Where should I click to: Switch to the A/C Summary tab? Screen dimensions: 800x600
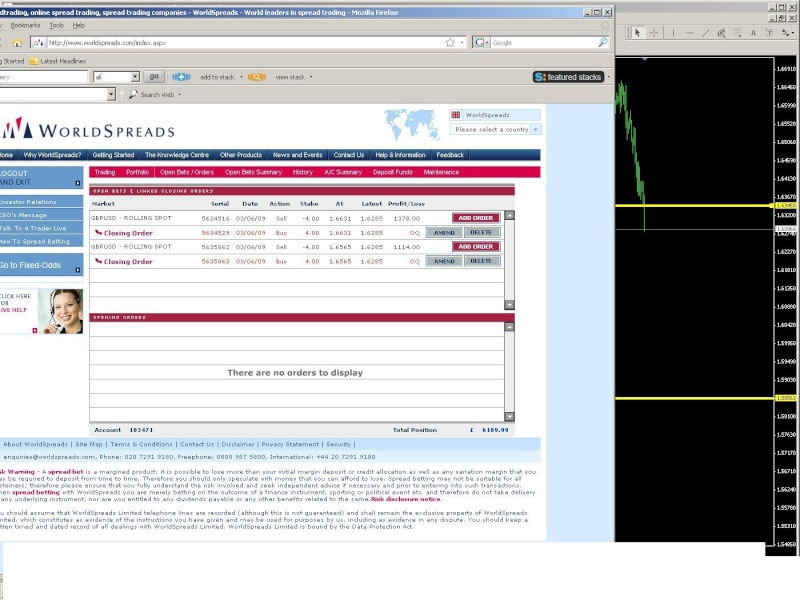tap(343, 172)
